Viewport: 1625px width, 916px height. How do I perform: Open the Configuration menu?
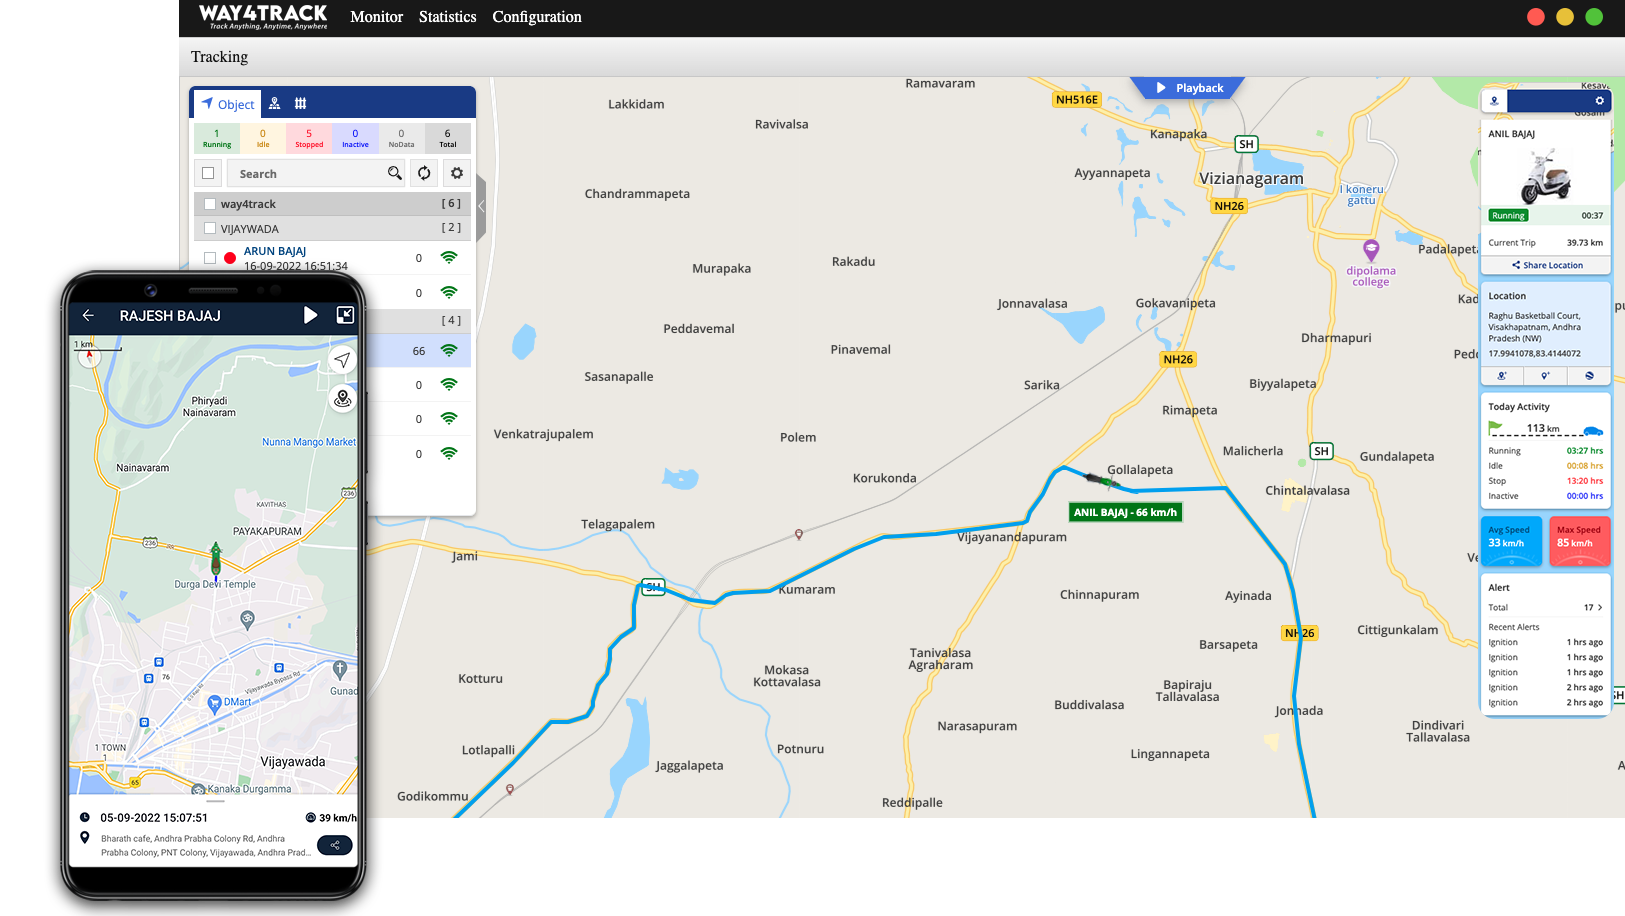537,17
